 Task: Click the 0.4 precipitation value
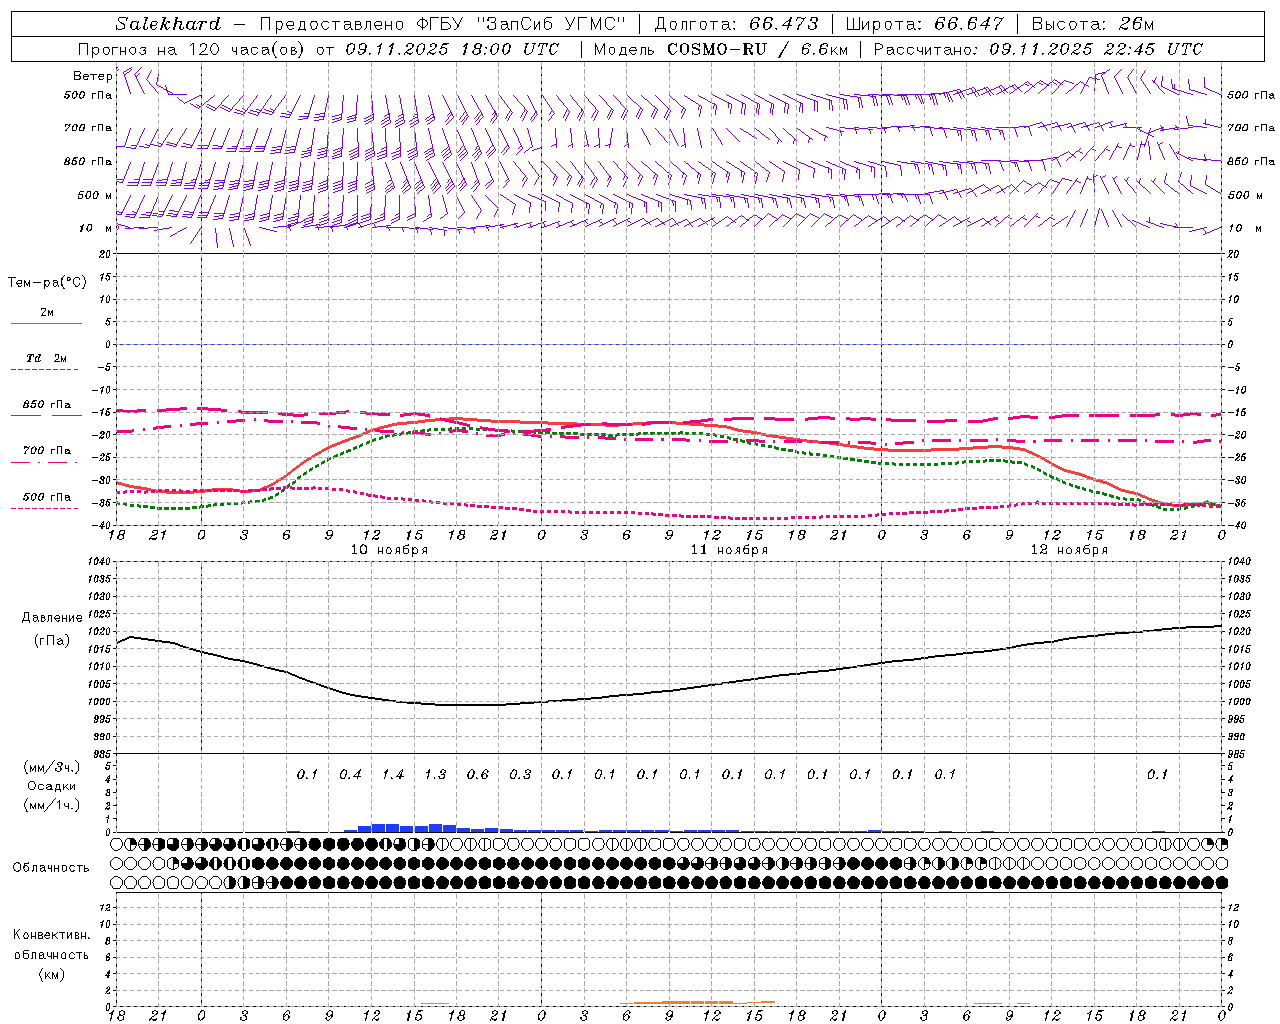pyautogui.click(x=350, y=774)
